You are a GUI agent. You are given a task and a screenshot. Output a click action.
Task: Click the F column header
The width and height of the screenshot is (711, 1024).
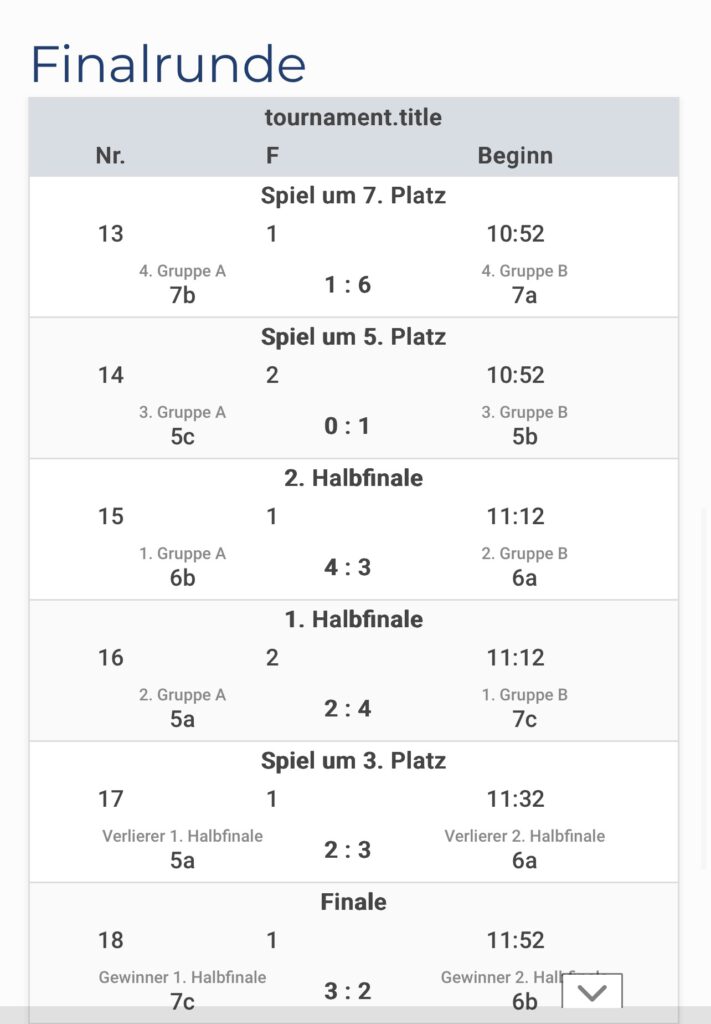coord(272,155)
